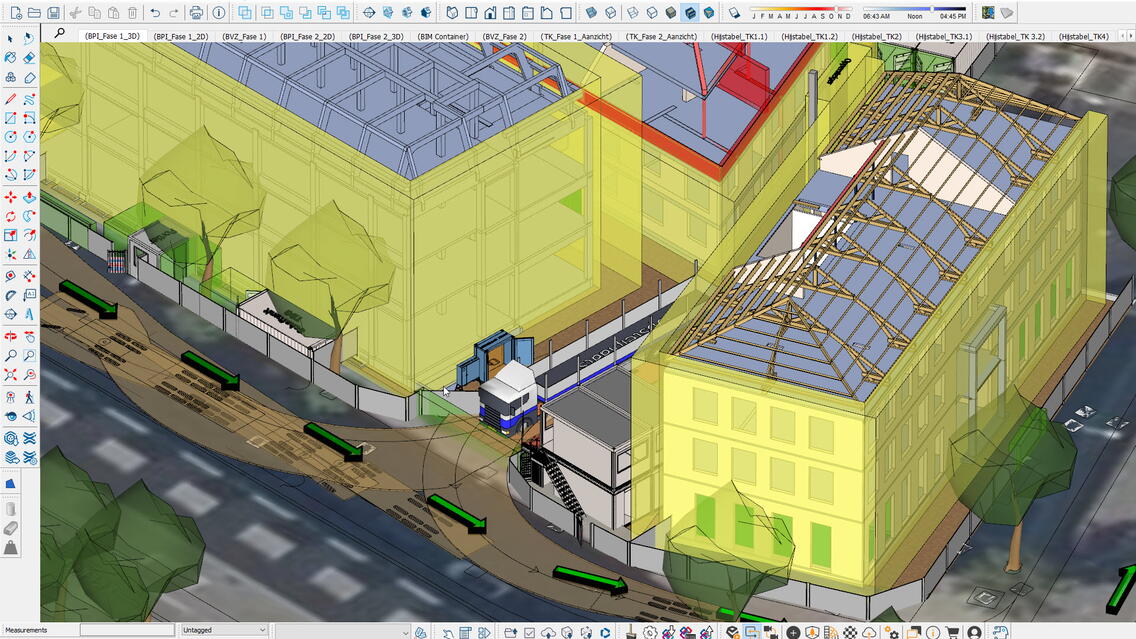This screenshot has width=1136, height=639.
Task: Open shopping cart icon in bottom toolbar
Action: [x=953, y=632]
